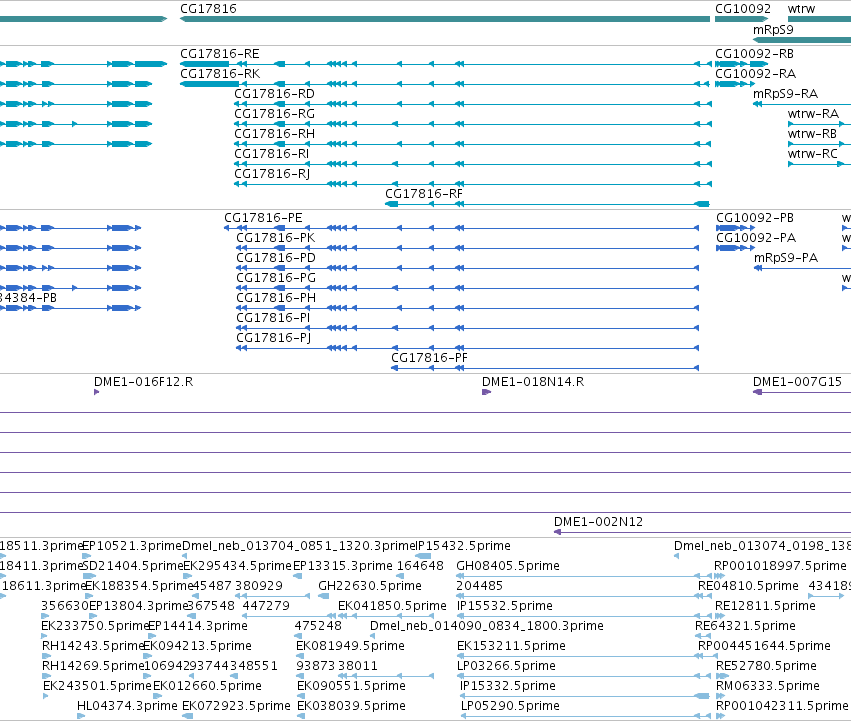Click the CG17816-PJ protein label
Screen dimensions: 851x721
pos(274,338)
